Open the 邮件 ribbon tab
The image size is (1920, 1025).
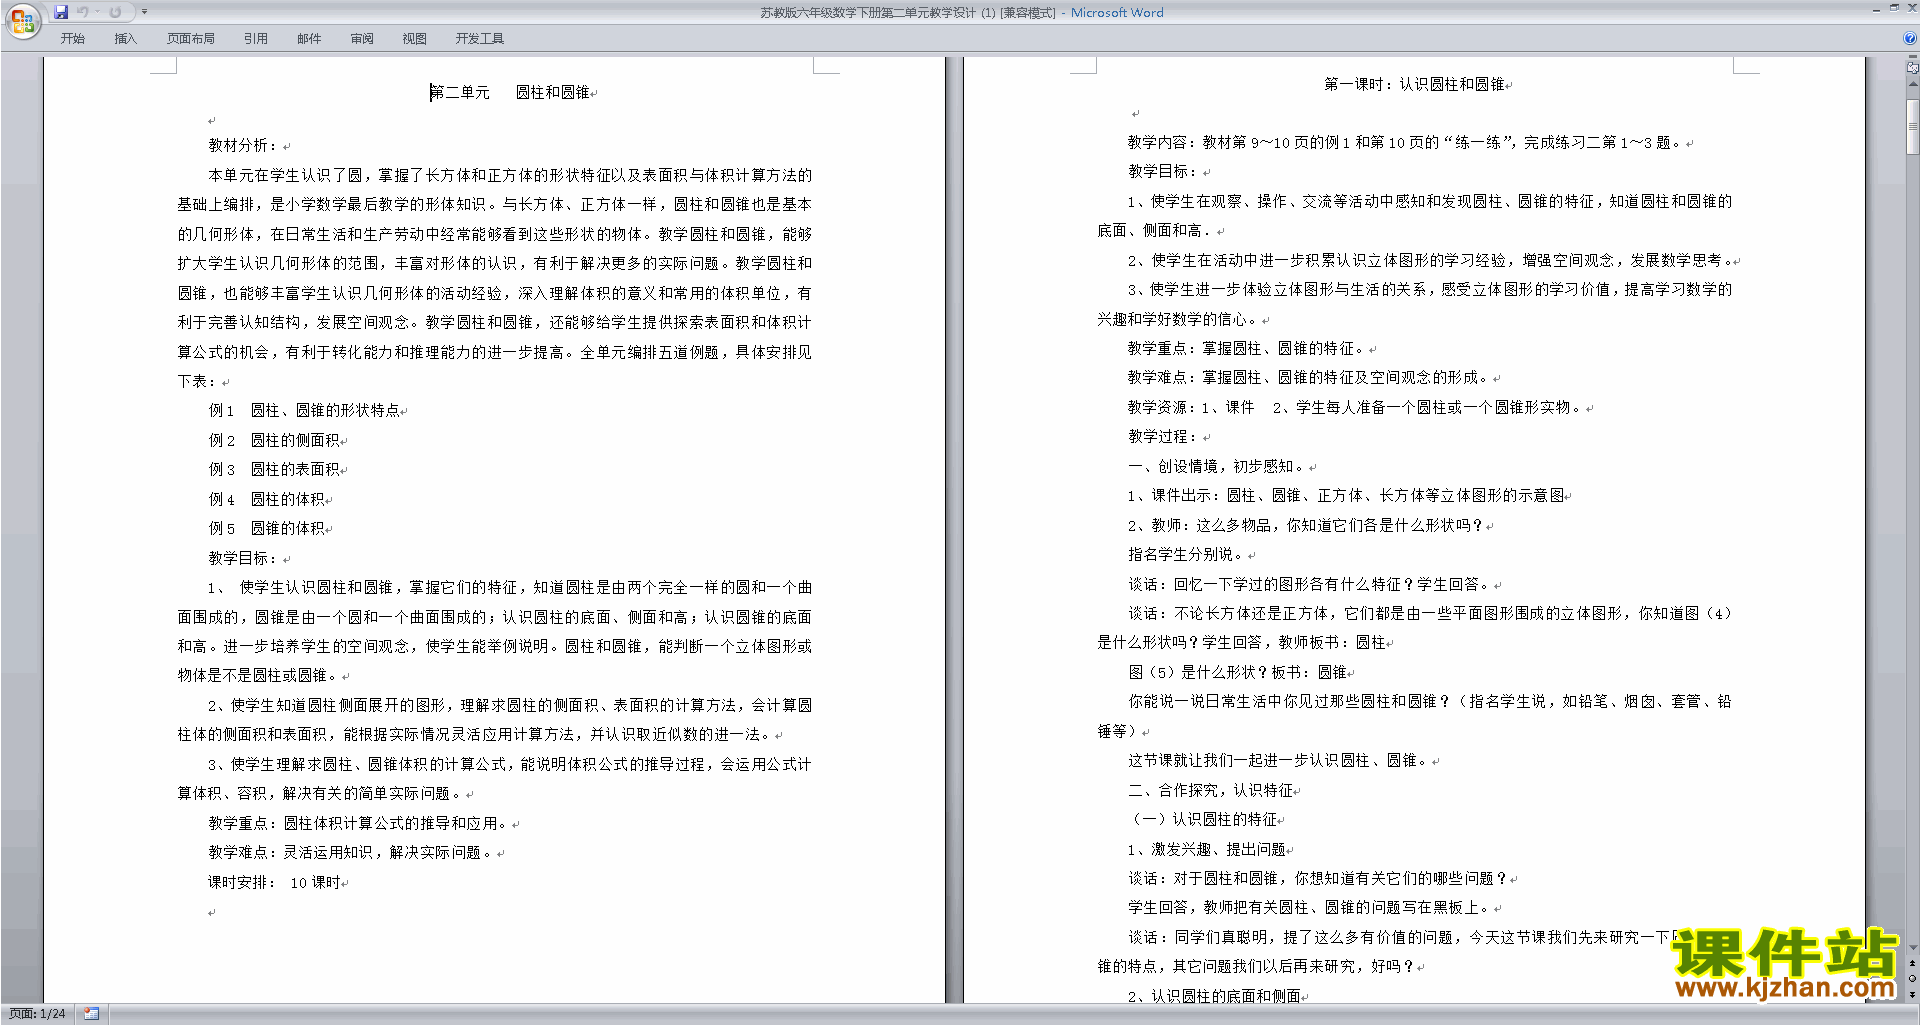(309, 38)
